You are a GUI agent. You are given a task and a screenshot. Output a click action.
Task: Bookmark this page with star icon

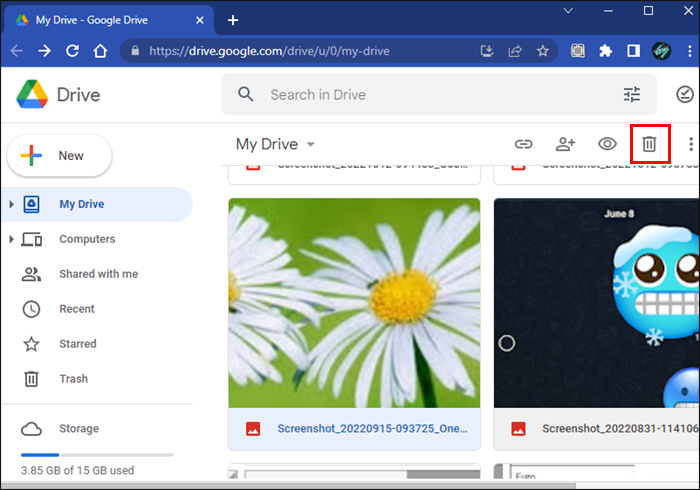click(x=542, y=50)
